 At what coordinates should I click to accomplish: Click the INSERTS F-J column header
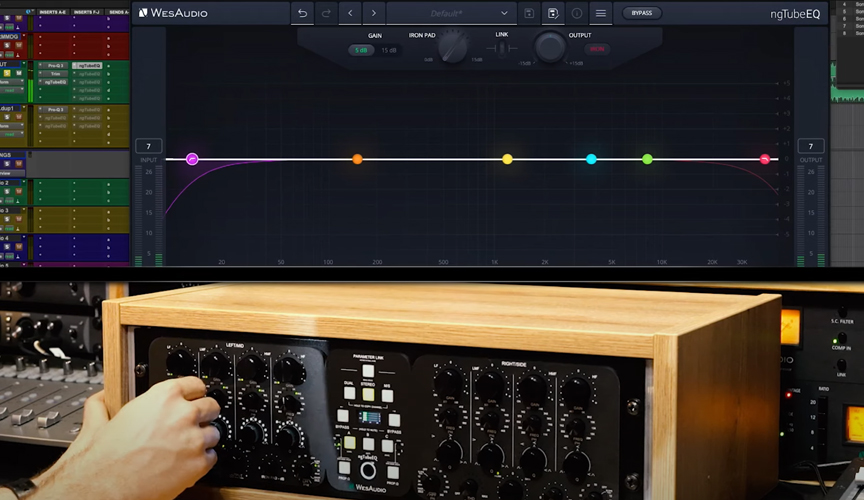[87, 12]
